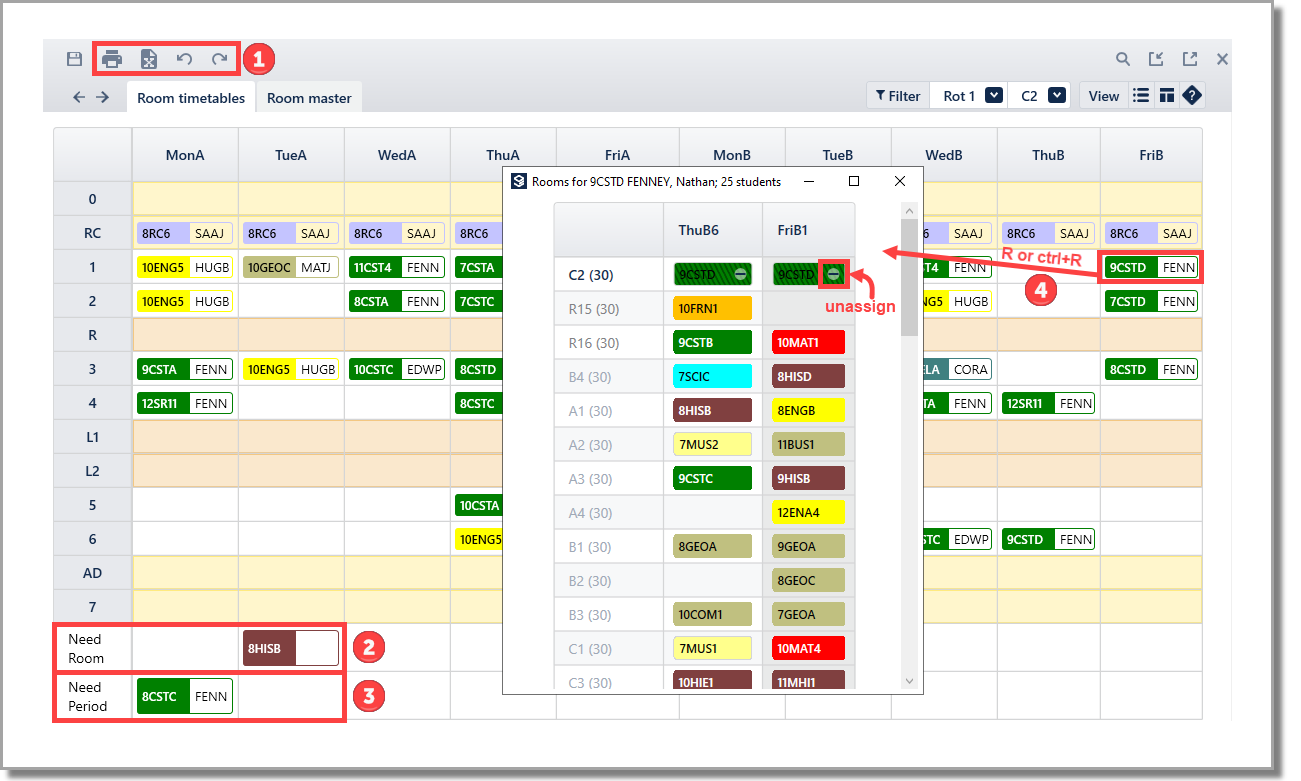
Task: Select 7CSTD FENN in FriB period 2
Action: [x=1151, y=301]
